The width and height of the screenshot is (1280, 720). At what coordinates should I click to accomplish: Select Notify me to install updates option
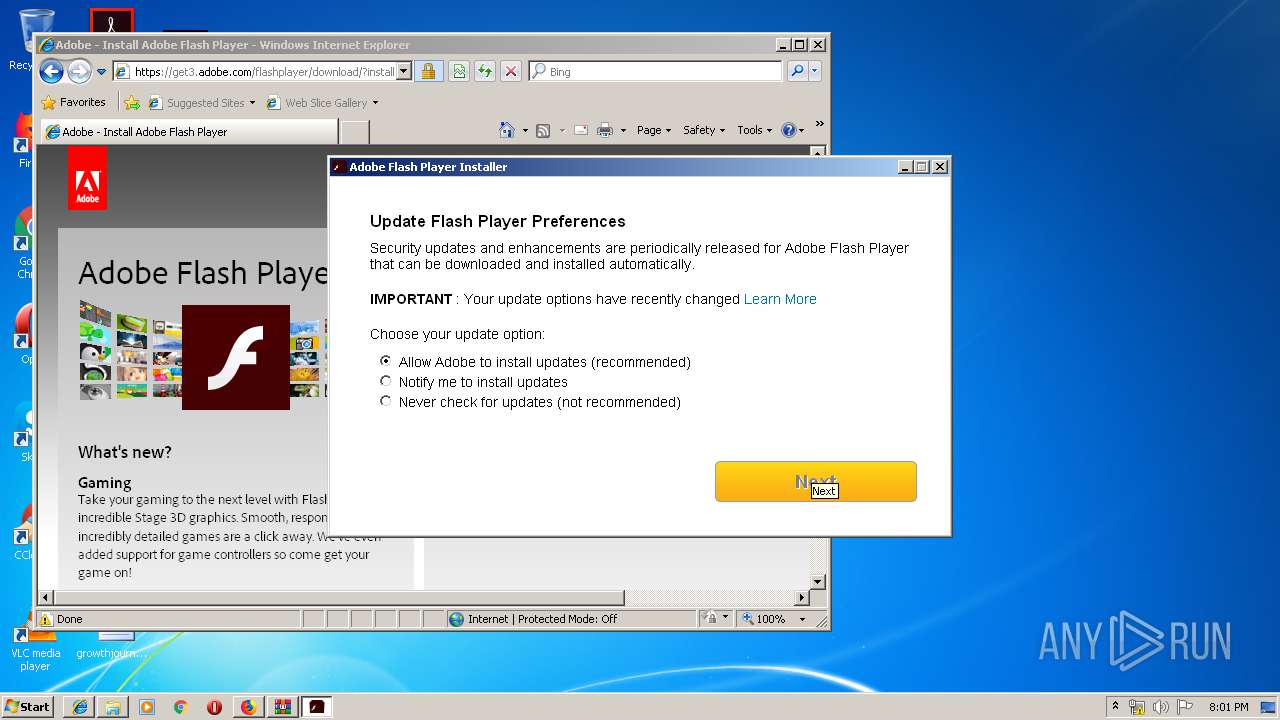tap(386, 381)
